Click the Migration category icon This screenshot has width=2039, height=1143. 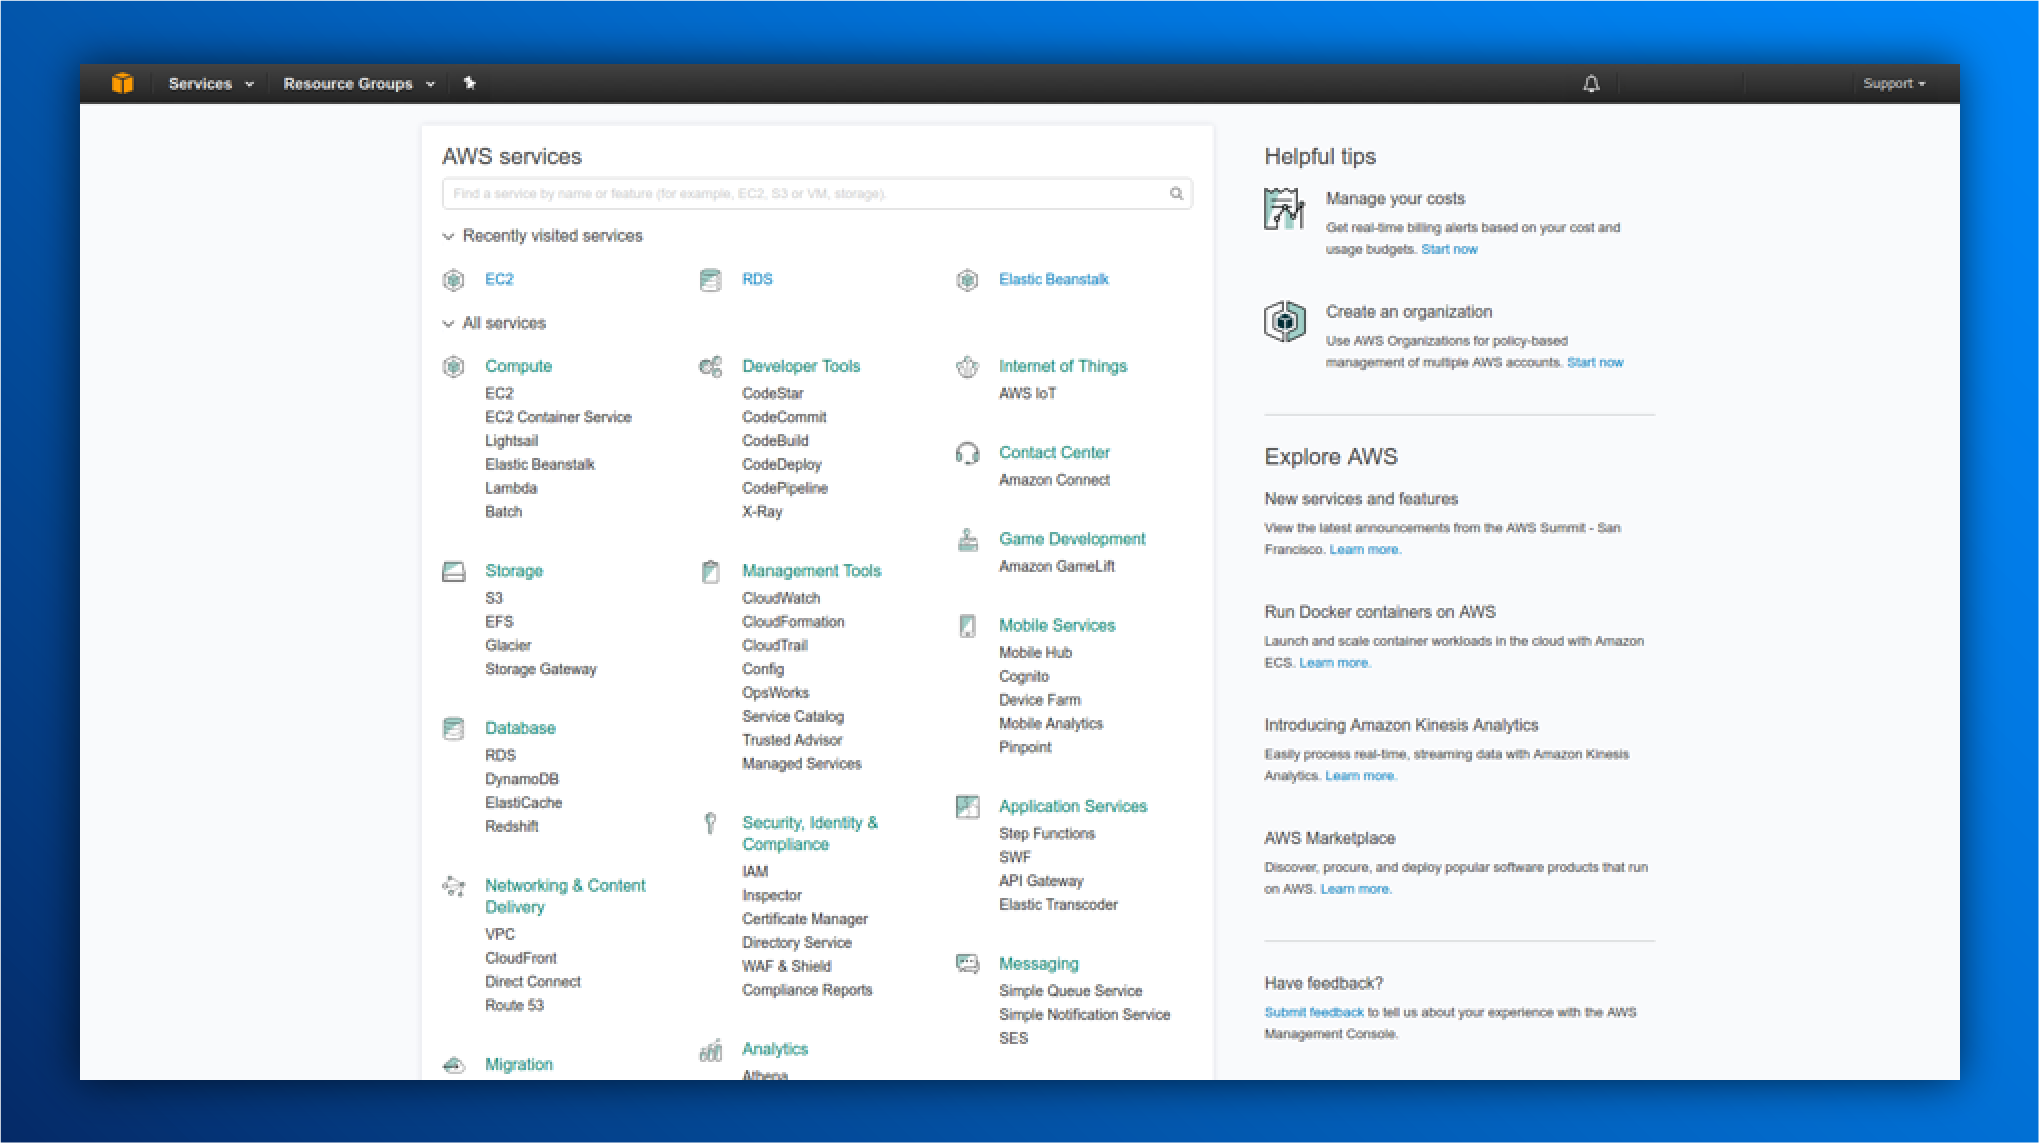tap(453, 1065)
